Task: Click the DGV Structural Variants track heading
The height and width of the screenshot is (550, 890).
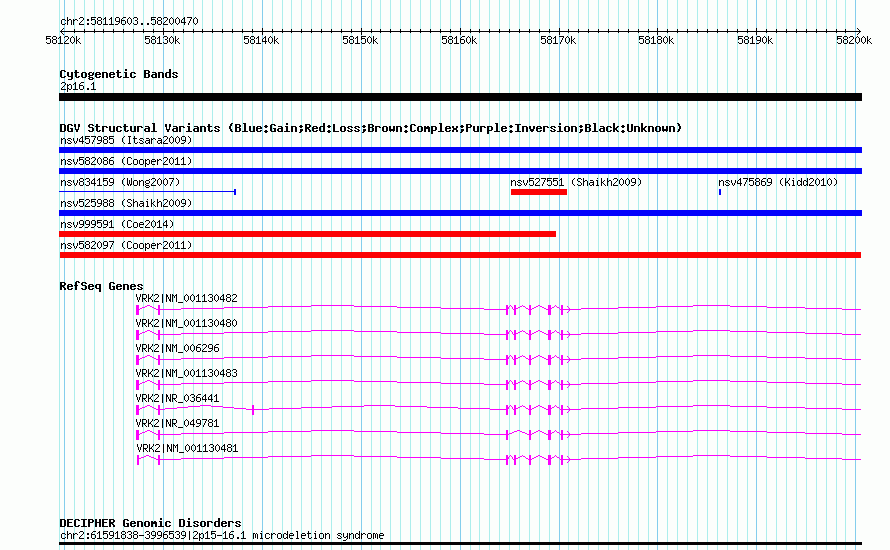Action: (x=371, y=128)
